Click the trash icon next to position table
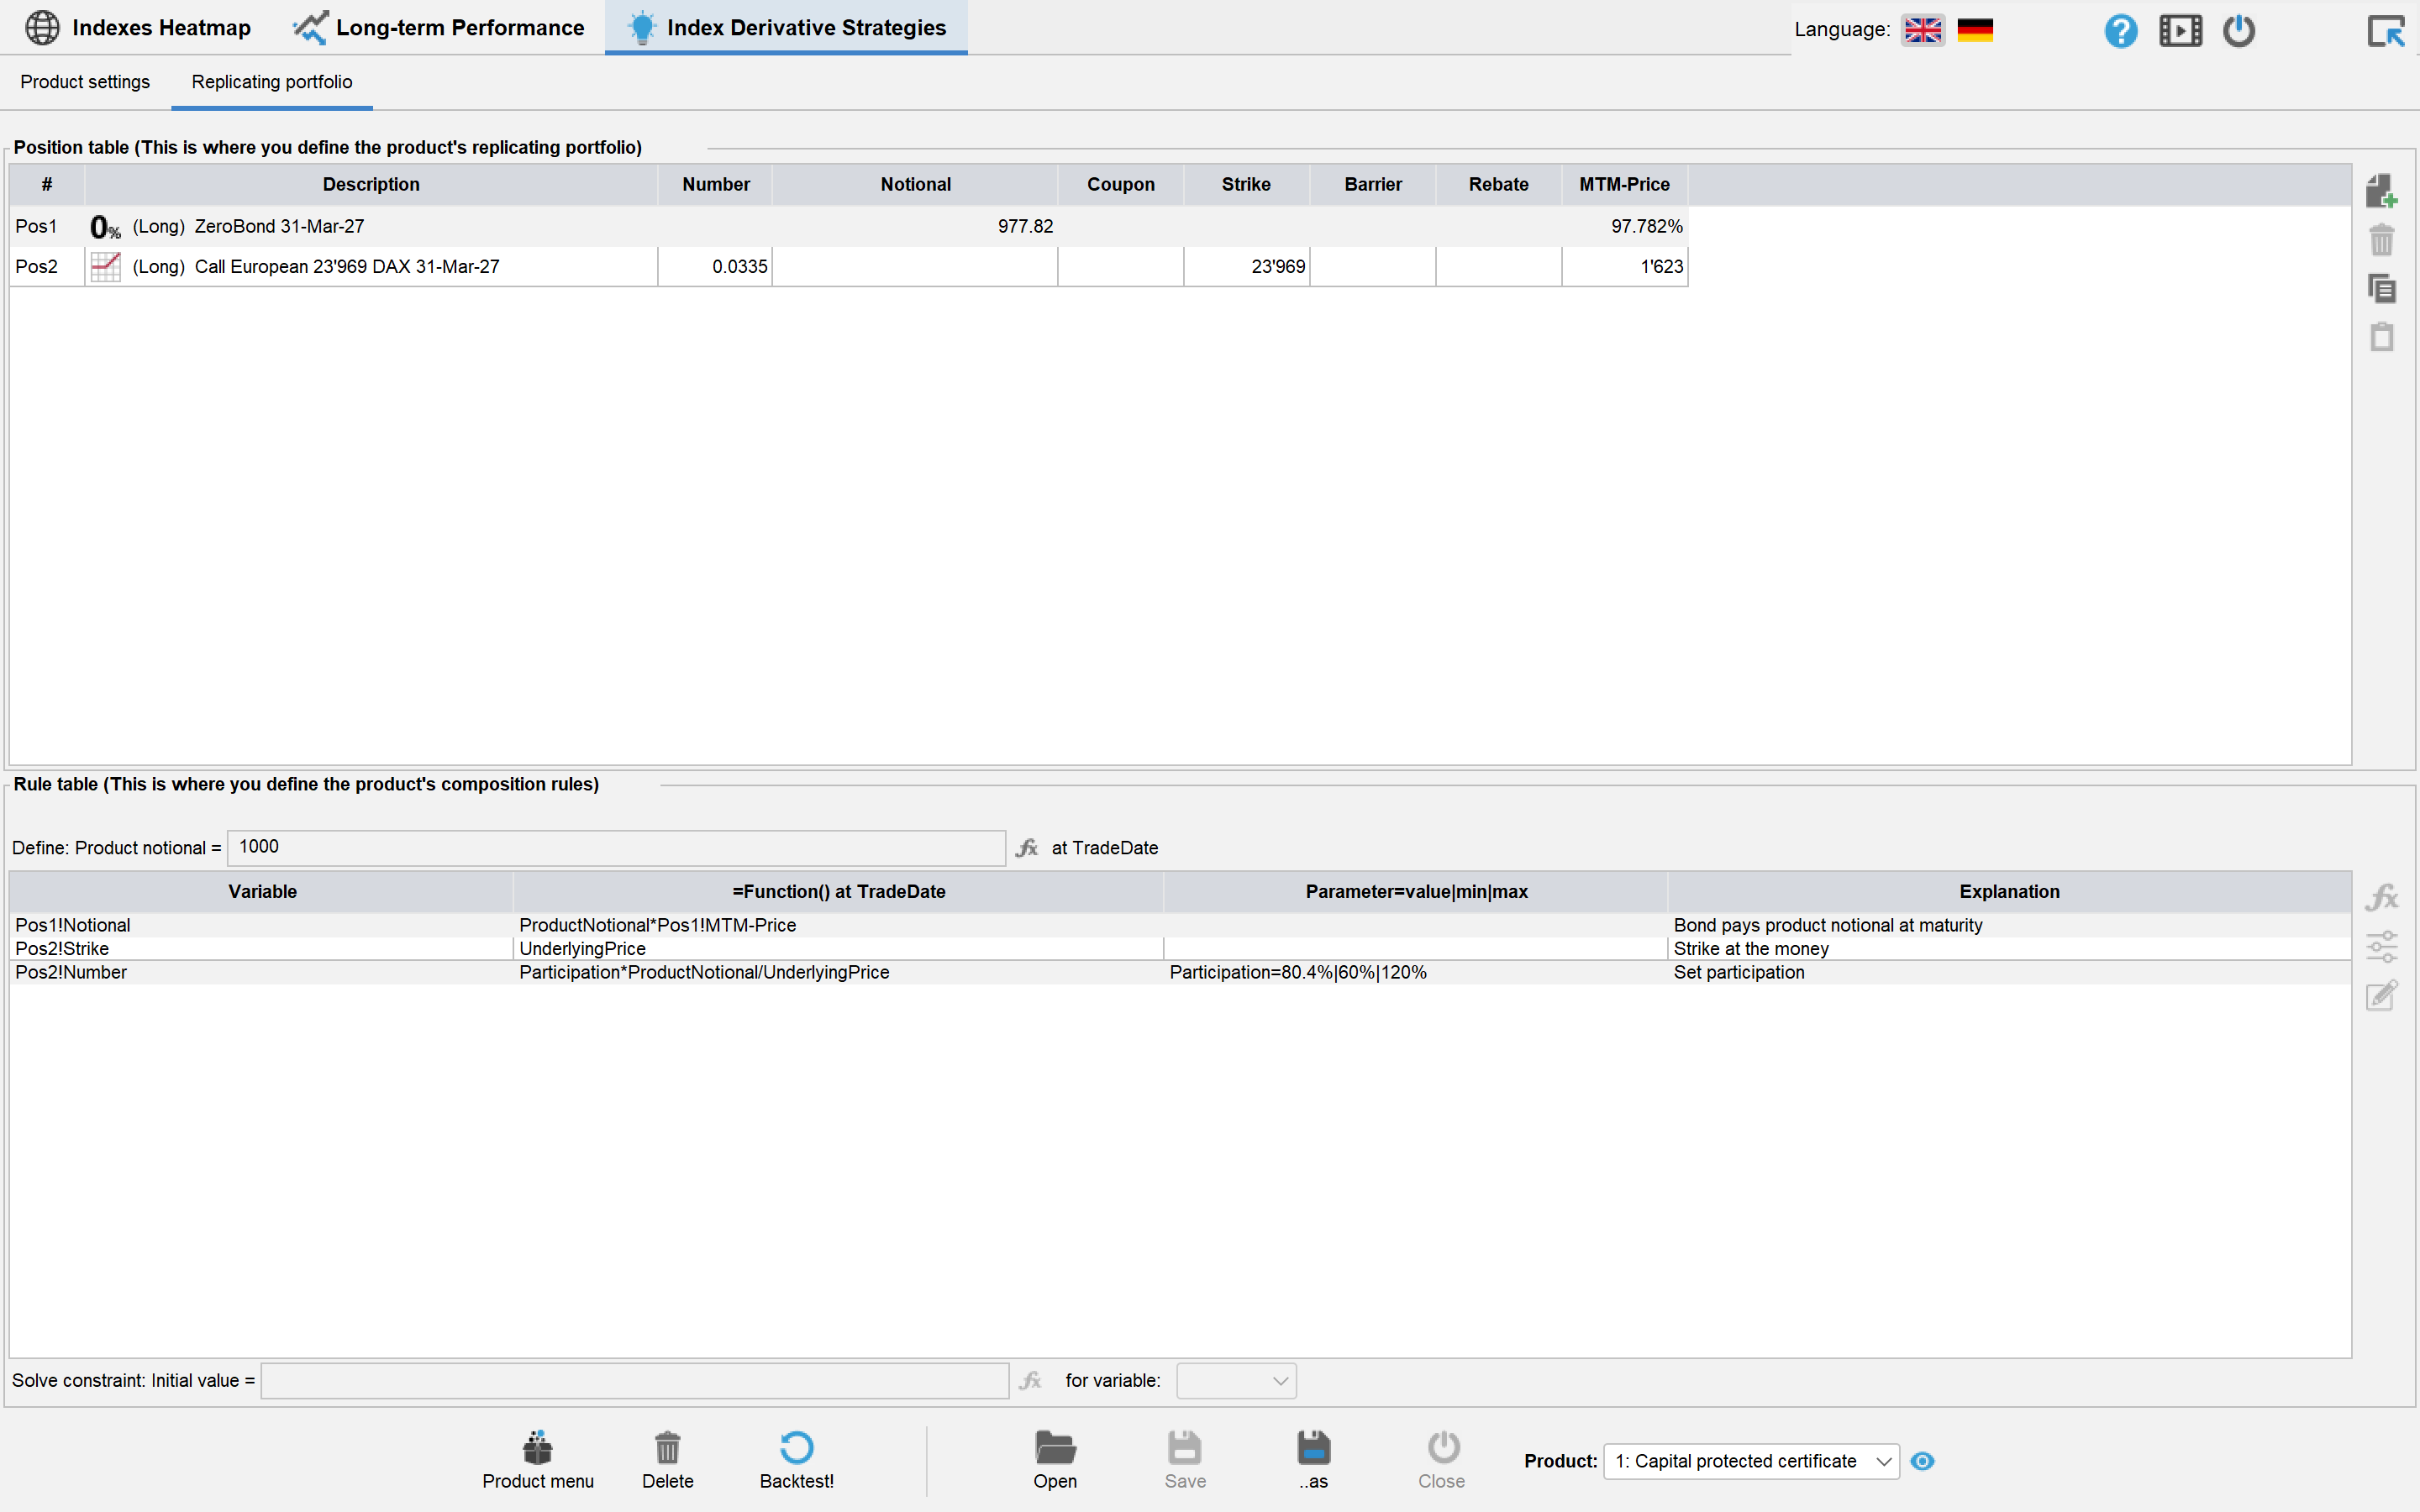 [x=2381, y=240]
